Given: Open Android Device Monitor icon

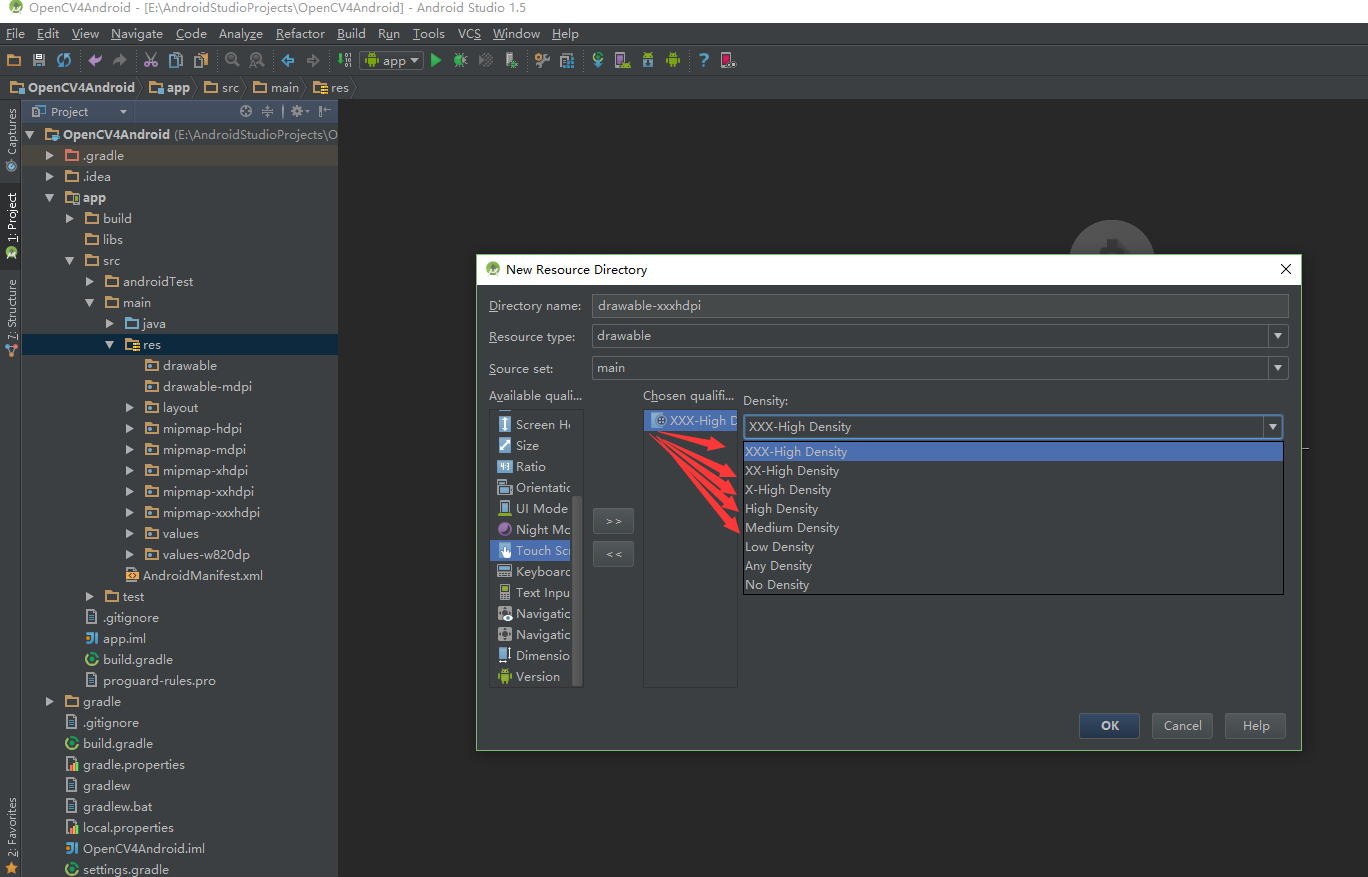Looking at the screenshot, I should pyautogui.click(x=673, y=60).
